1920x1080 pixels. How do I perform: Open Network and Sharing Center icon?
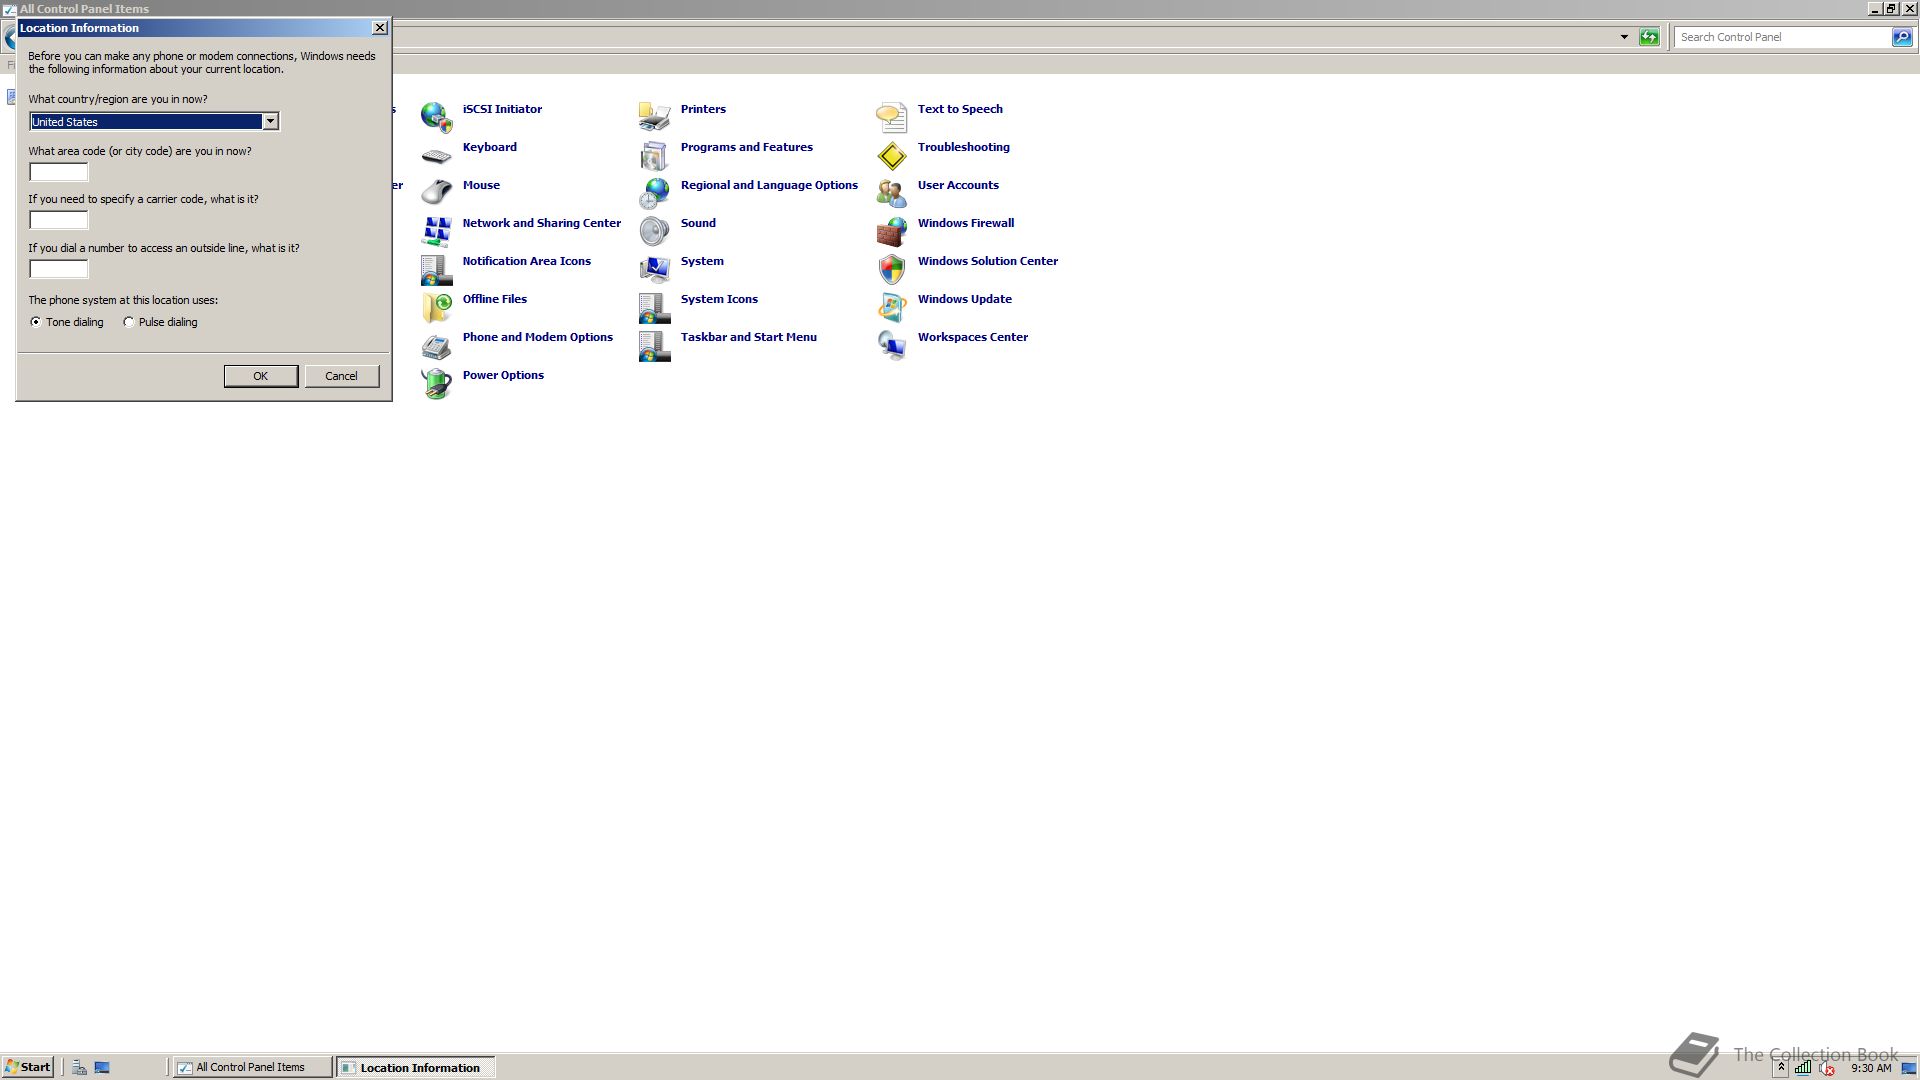tap(436, 231)
